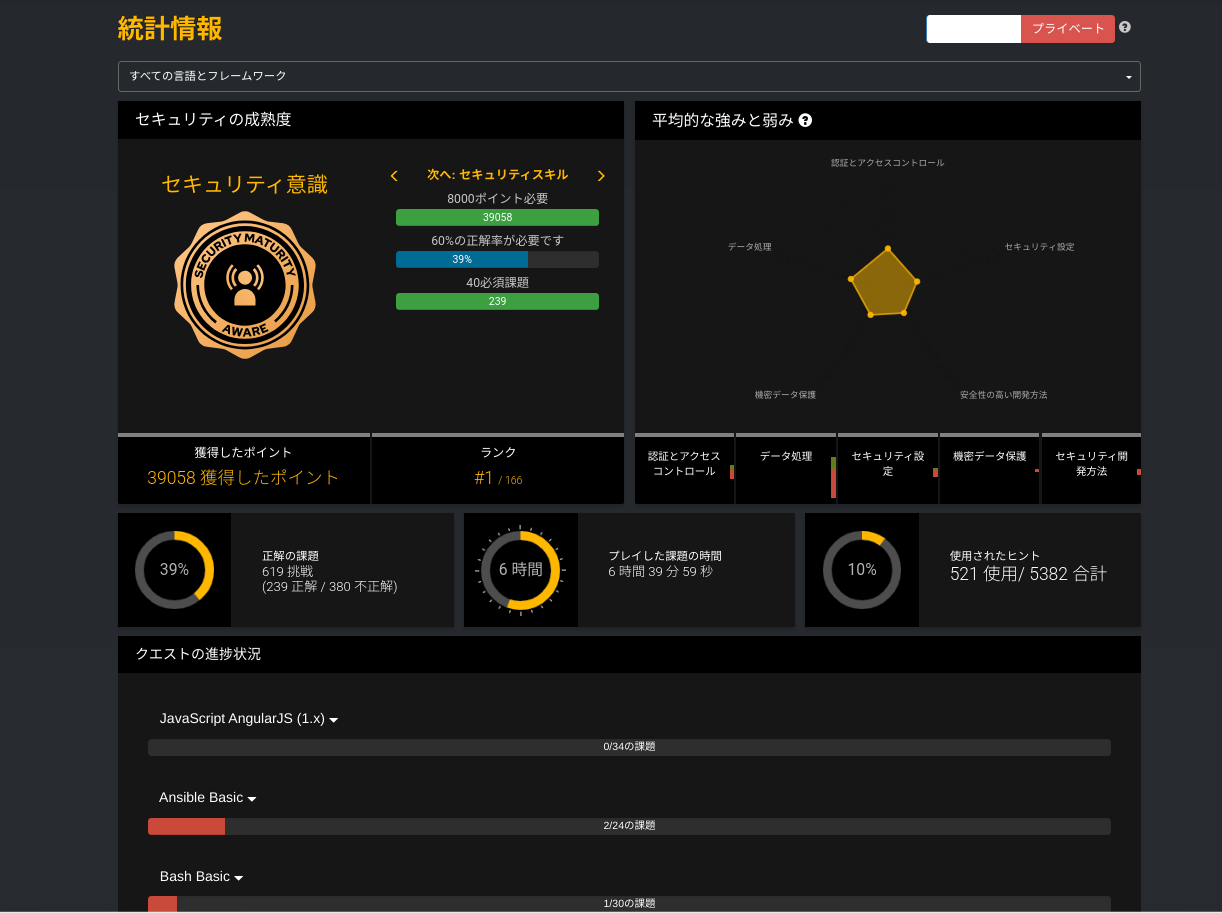Select セキュリティ開発方法 category tile
The height and width of the screenshot is (913, 1222).
click(x=1091, y=469)
